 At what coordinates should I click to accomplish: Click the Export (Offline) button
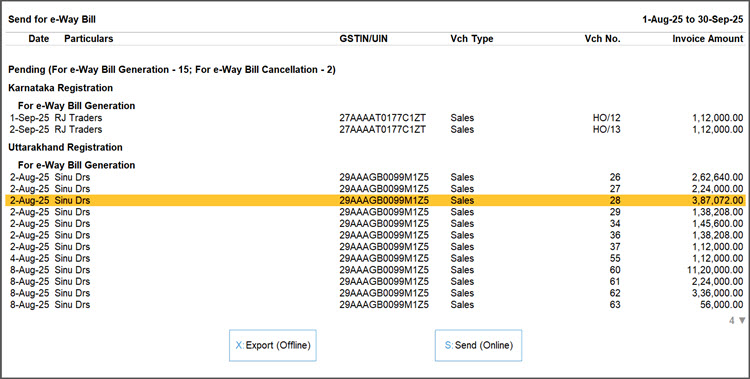point(273,345)
